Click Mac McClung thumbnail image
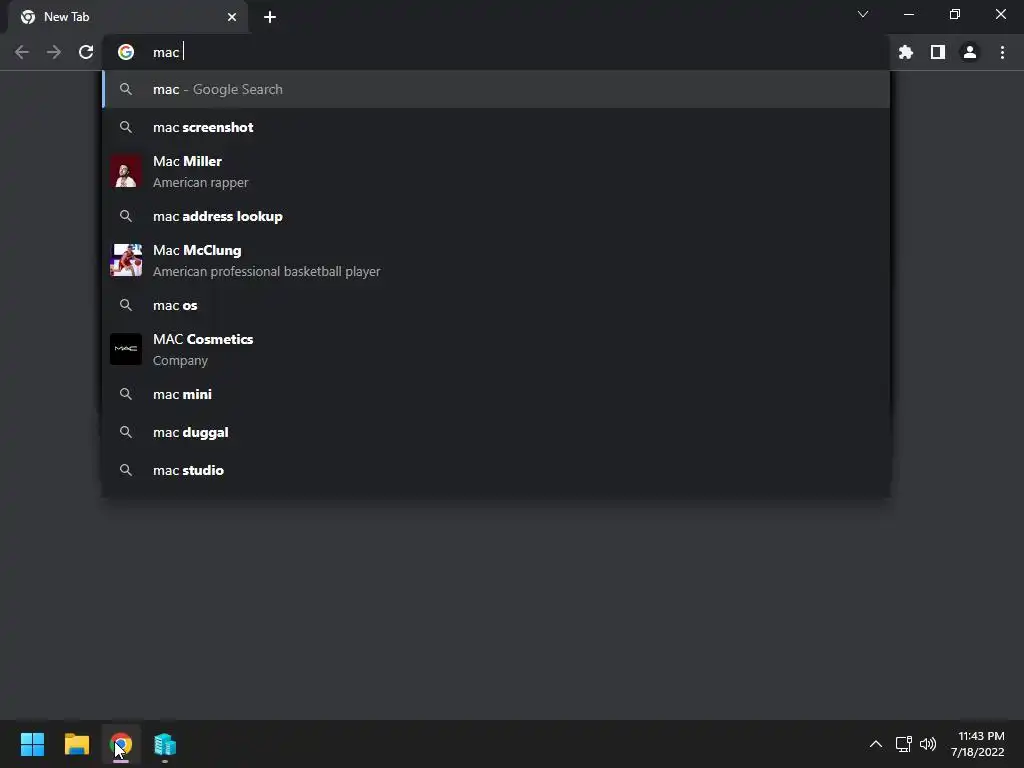Image resolution: width=1024 pixels, height=768 pixels. 126,261
